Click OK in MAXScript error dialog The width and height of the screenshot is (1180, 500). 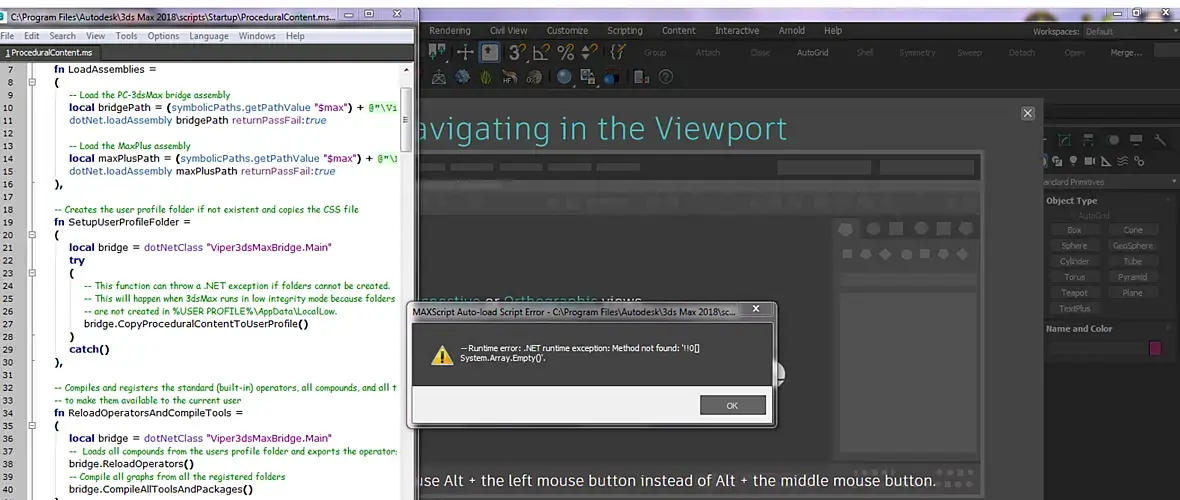(732, 405)
